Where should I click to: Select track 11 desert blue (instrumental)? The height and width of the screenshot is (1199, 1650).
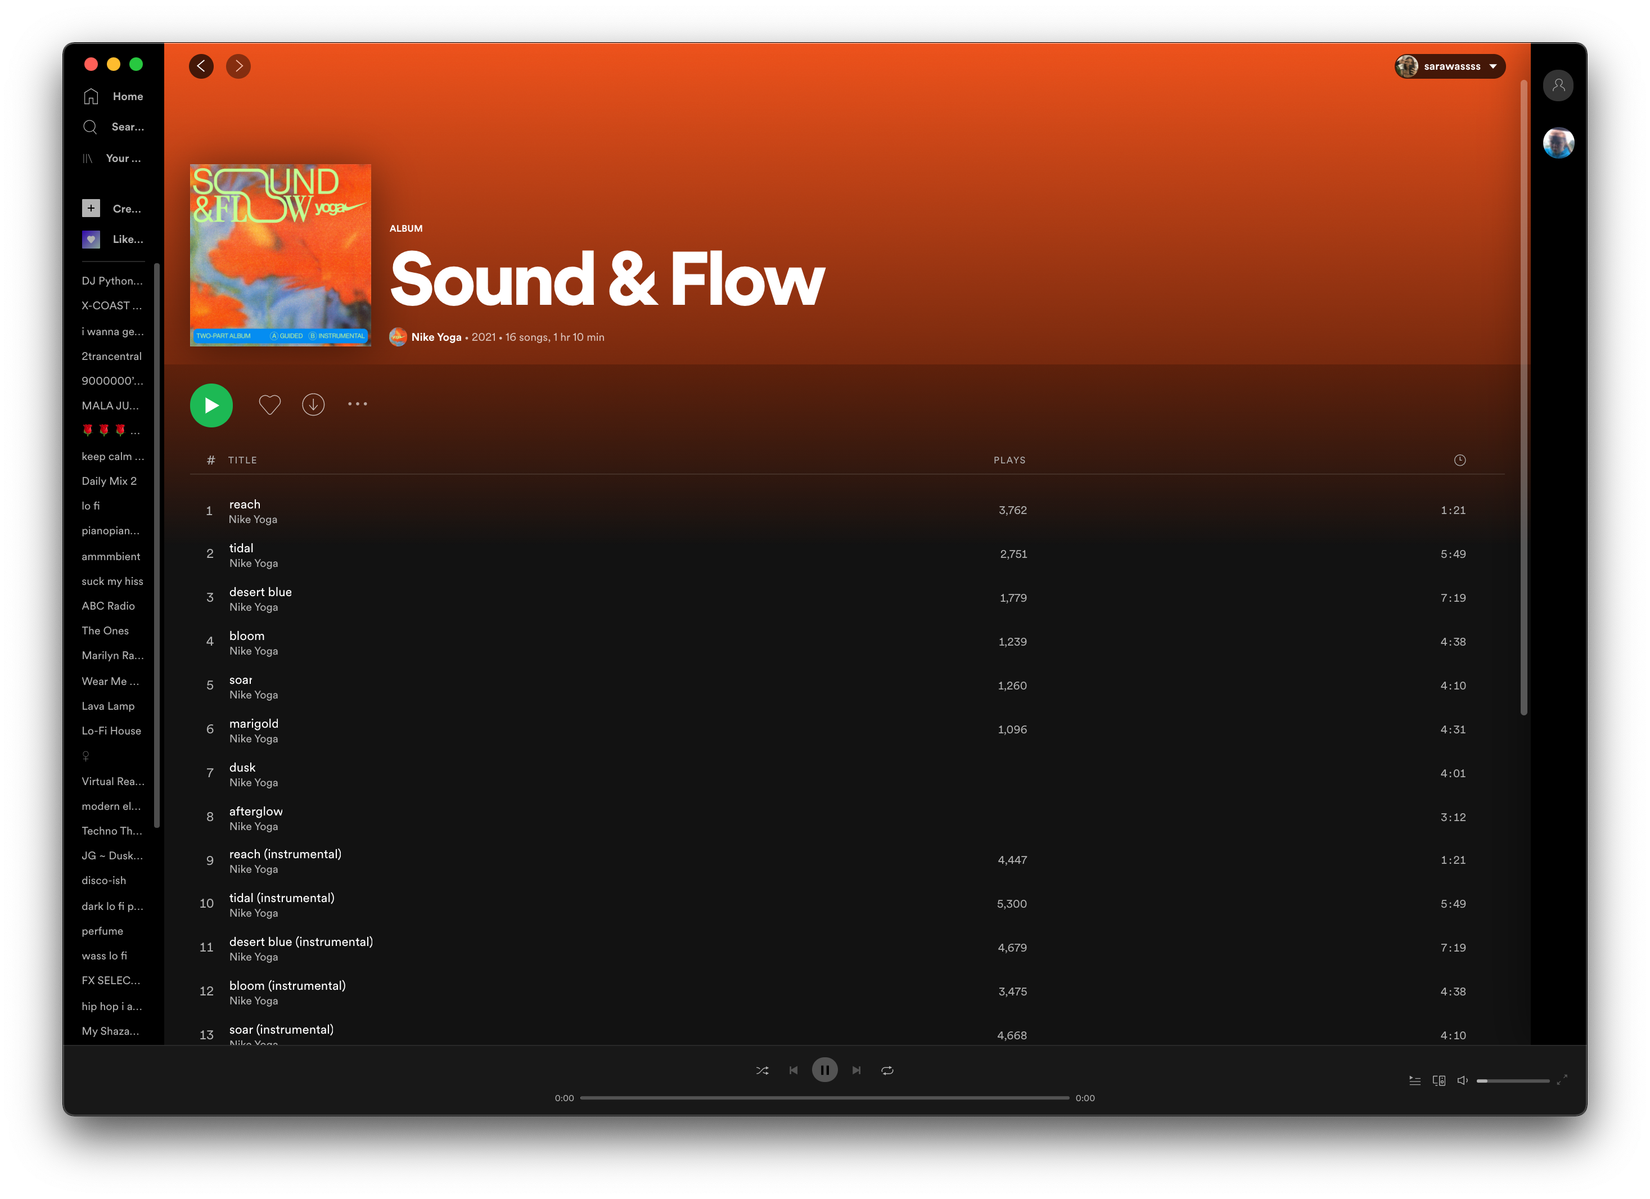click(x=847, y=949)
